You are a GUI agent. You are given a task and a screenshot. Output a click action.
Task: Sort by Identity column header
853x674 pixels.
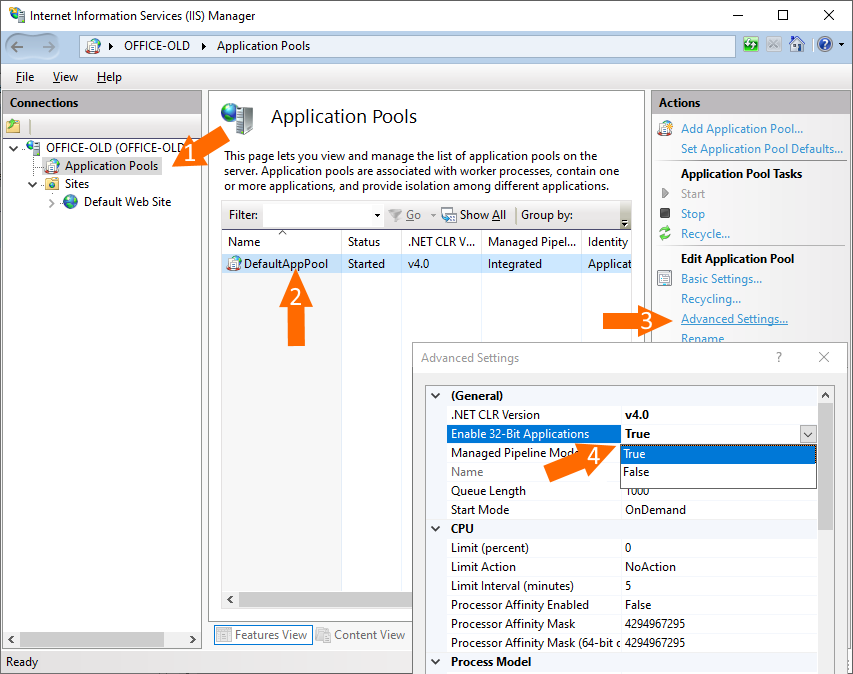click(607, 242)
